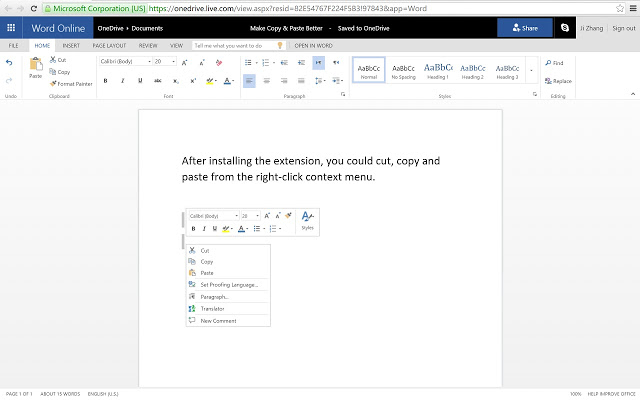Viewport: 640px width, 400px height.
Task: Expand the ribbon bullets style arrow
Action: pyautogui.click(x=256, y=62)
